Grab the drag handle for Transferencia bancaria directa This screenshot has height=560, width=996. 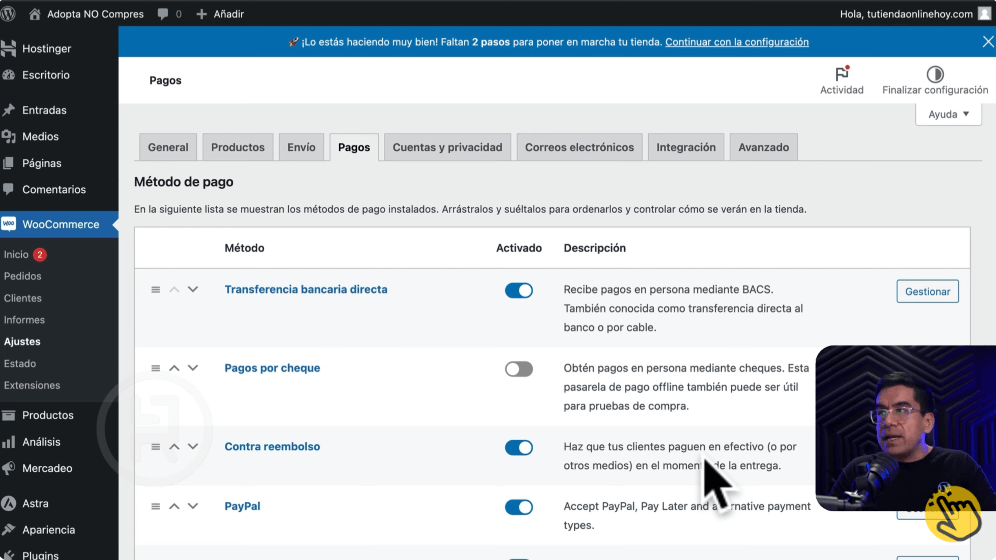point(156,290)
